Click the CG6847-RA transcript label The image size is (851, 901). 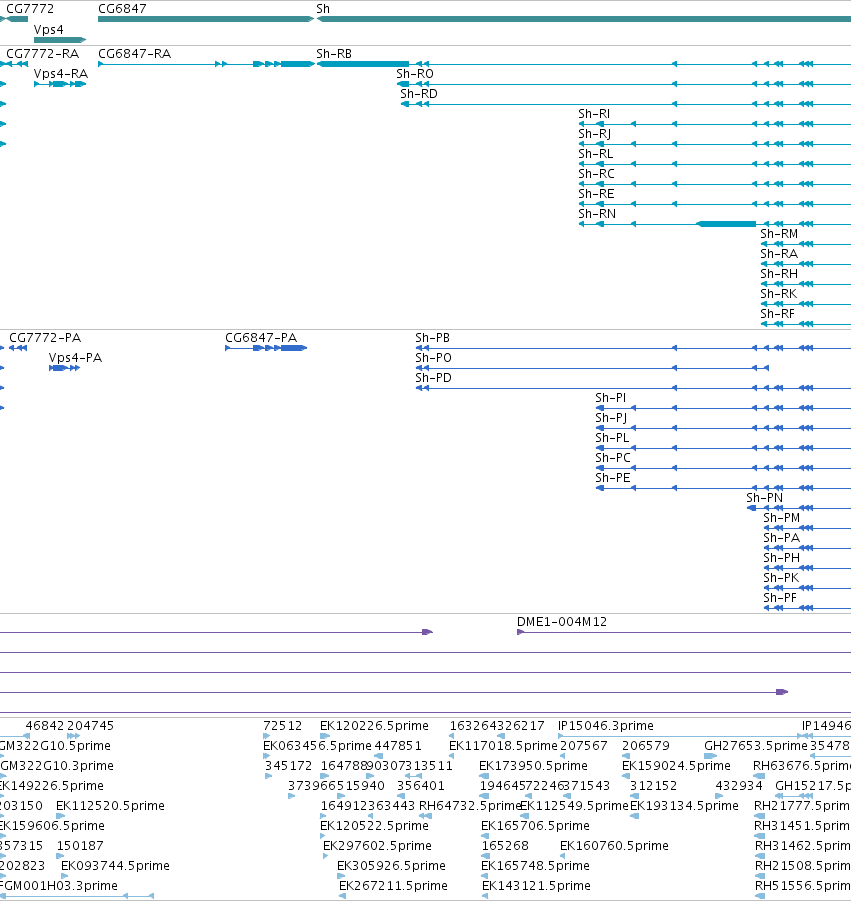134,53
